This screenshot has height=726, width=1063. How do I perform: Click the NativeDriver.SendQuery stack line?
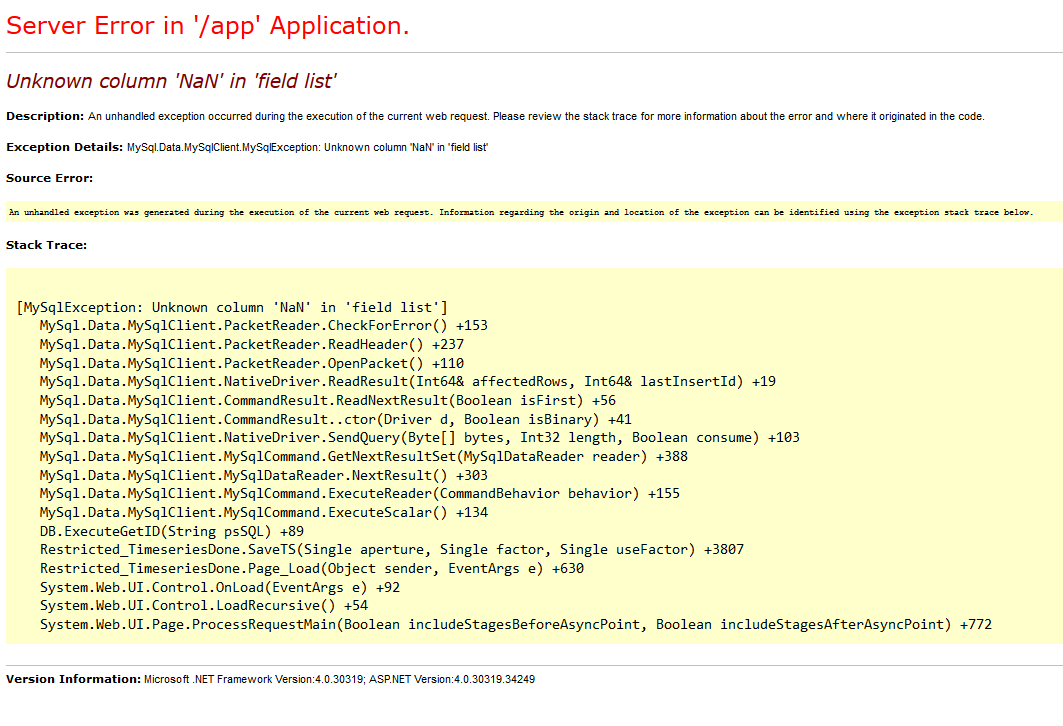tap(419, 437)
